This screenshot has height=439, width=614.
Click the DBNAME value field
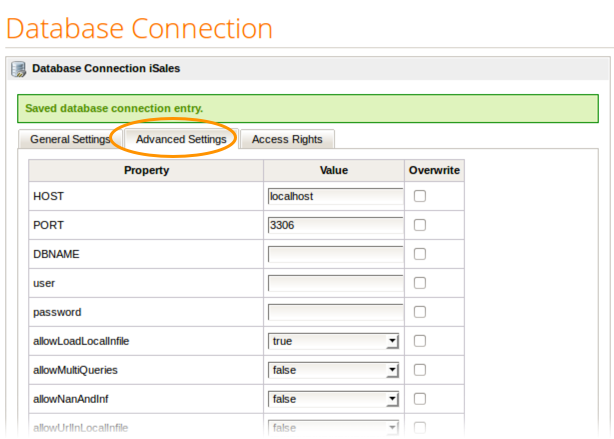pos(335,254)
